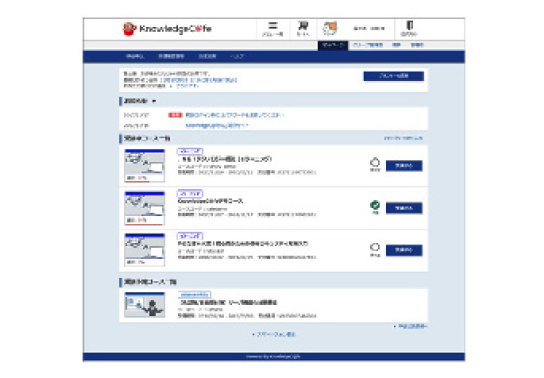This screenshot has width=544, height=378.
Task: Click the e-learning tag above first course title
Action: click(190, 151)
